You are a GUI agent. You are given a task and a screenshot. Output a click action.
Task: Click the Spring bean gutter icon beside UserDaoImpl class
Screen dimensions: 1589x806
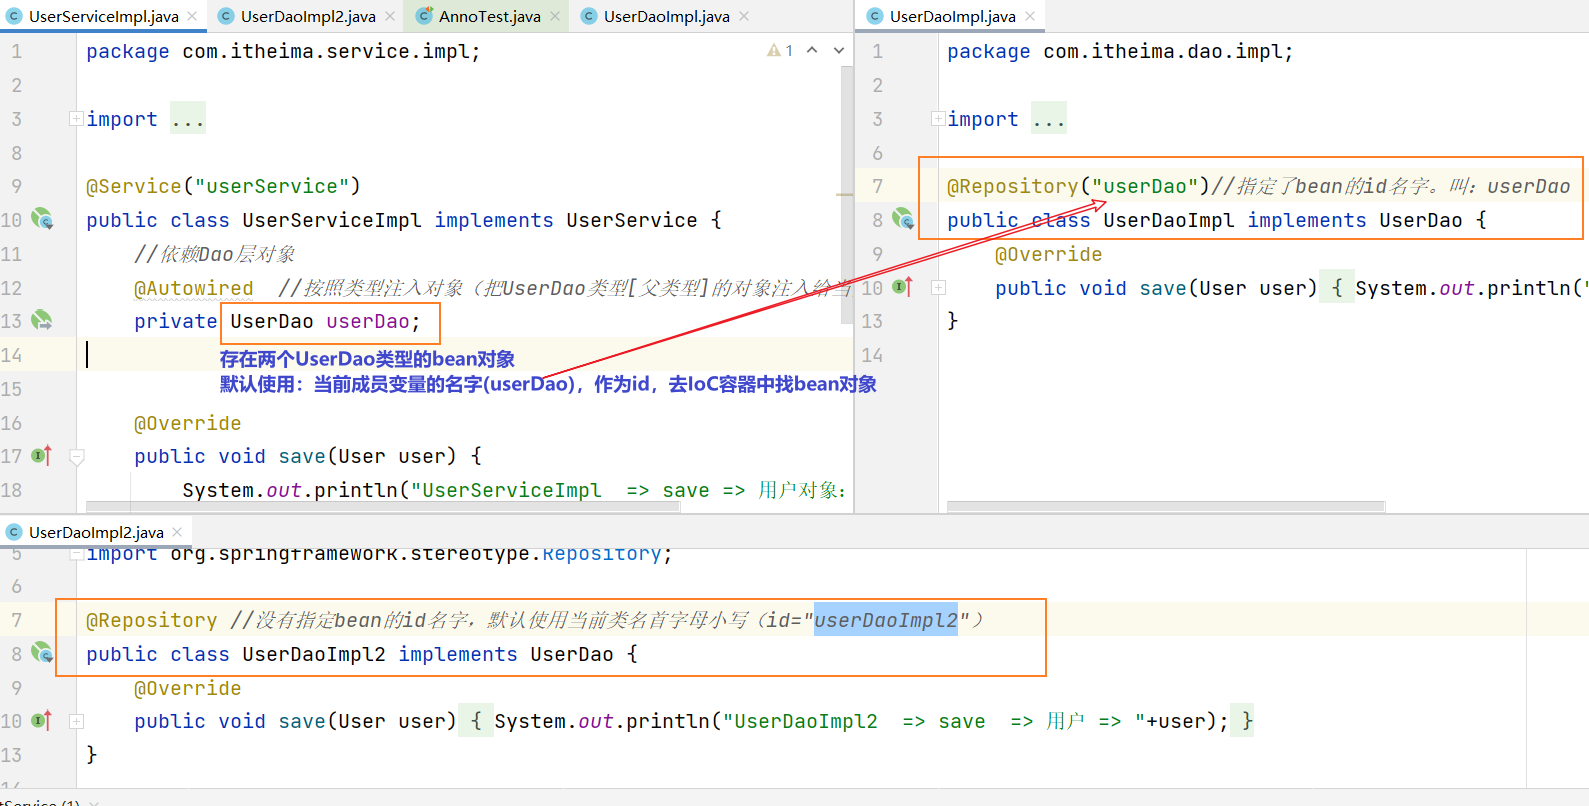pos(903,218)
